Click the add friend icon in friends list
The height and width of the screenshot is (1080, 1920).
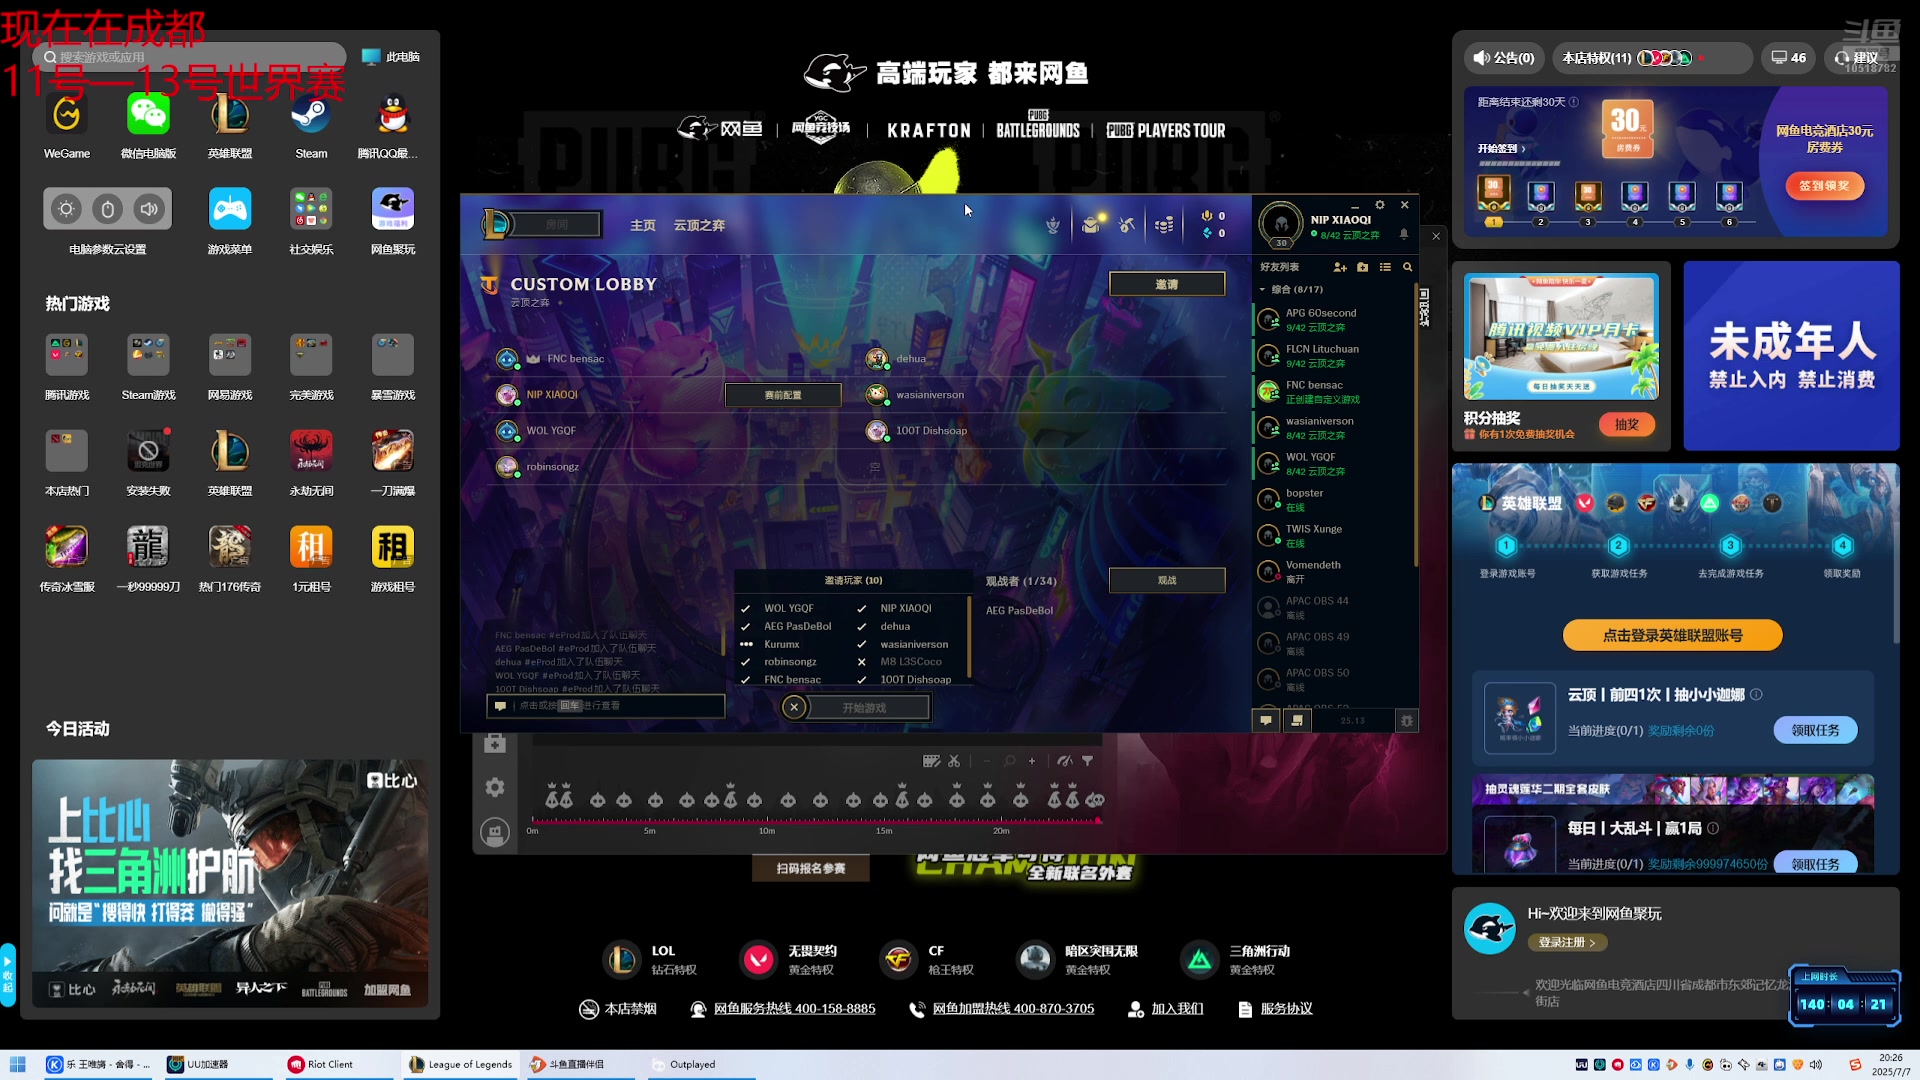click(1340, 267)
